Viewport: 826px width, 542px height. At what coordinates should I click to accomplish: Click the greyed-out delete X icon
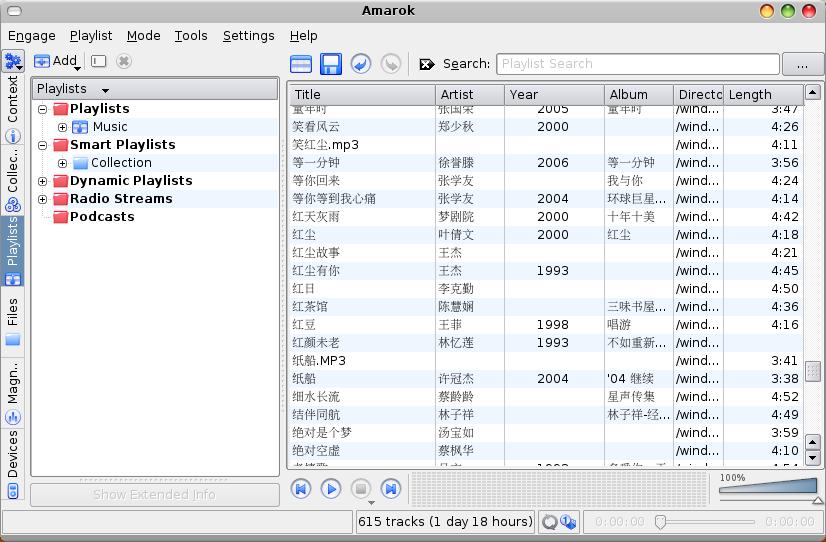[124, 61]
